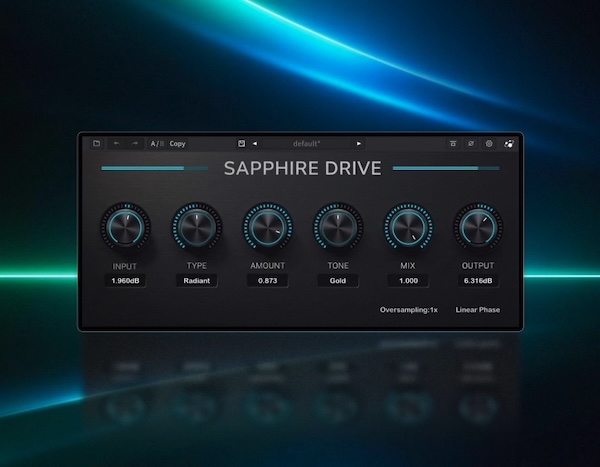Open the preset folder browser icon
The width and height of the screenshot is (600, 467).
pyautogui.click(x=96, y=144)
